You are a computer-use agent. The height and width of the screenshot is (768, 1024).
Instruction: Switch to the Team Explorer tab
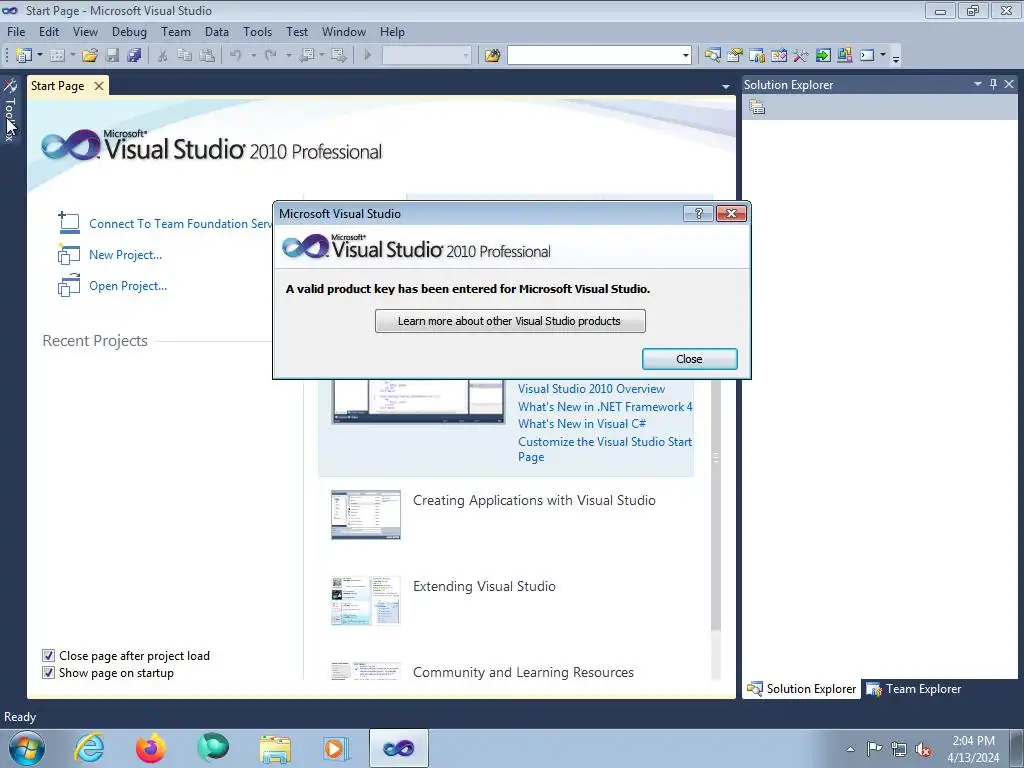[x=914, y=688]
